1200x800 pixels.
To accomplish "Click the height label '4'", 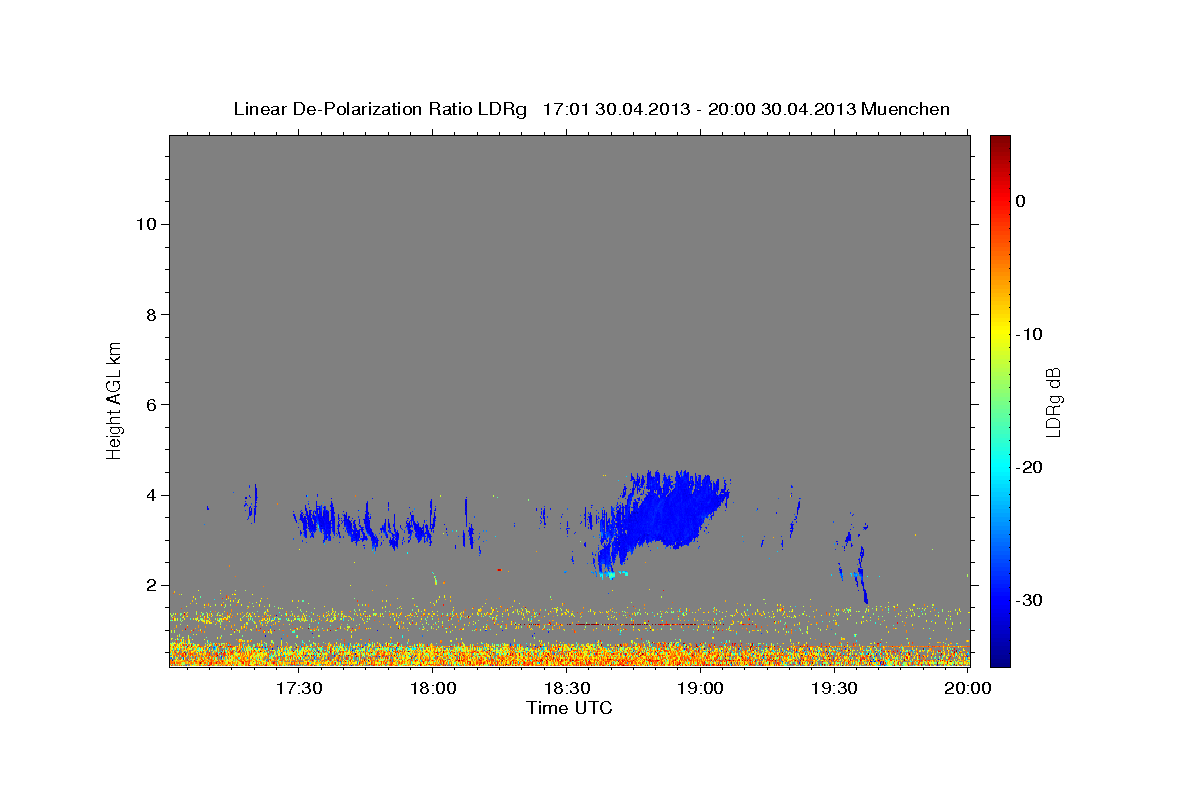I will point(149,495).
